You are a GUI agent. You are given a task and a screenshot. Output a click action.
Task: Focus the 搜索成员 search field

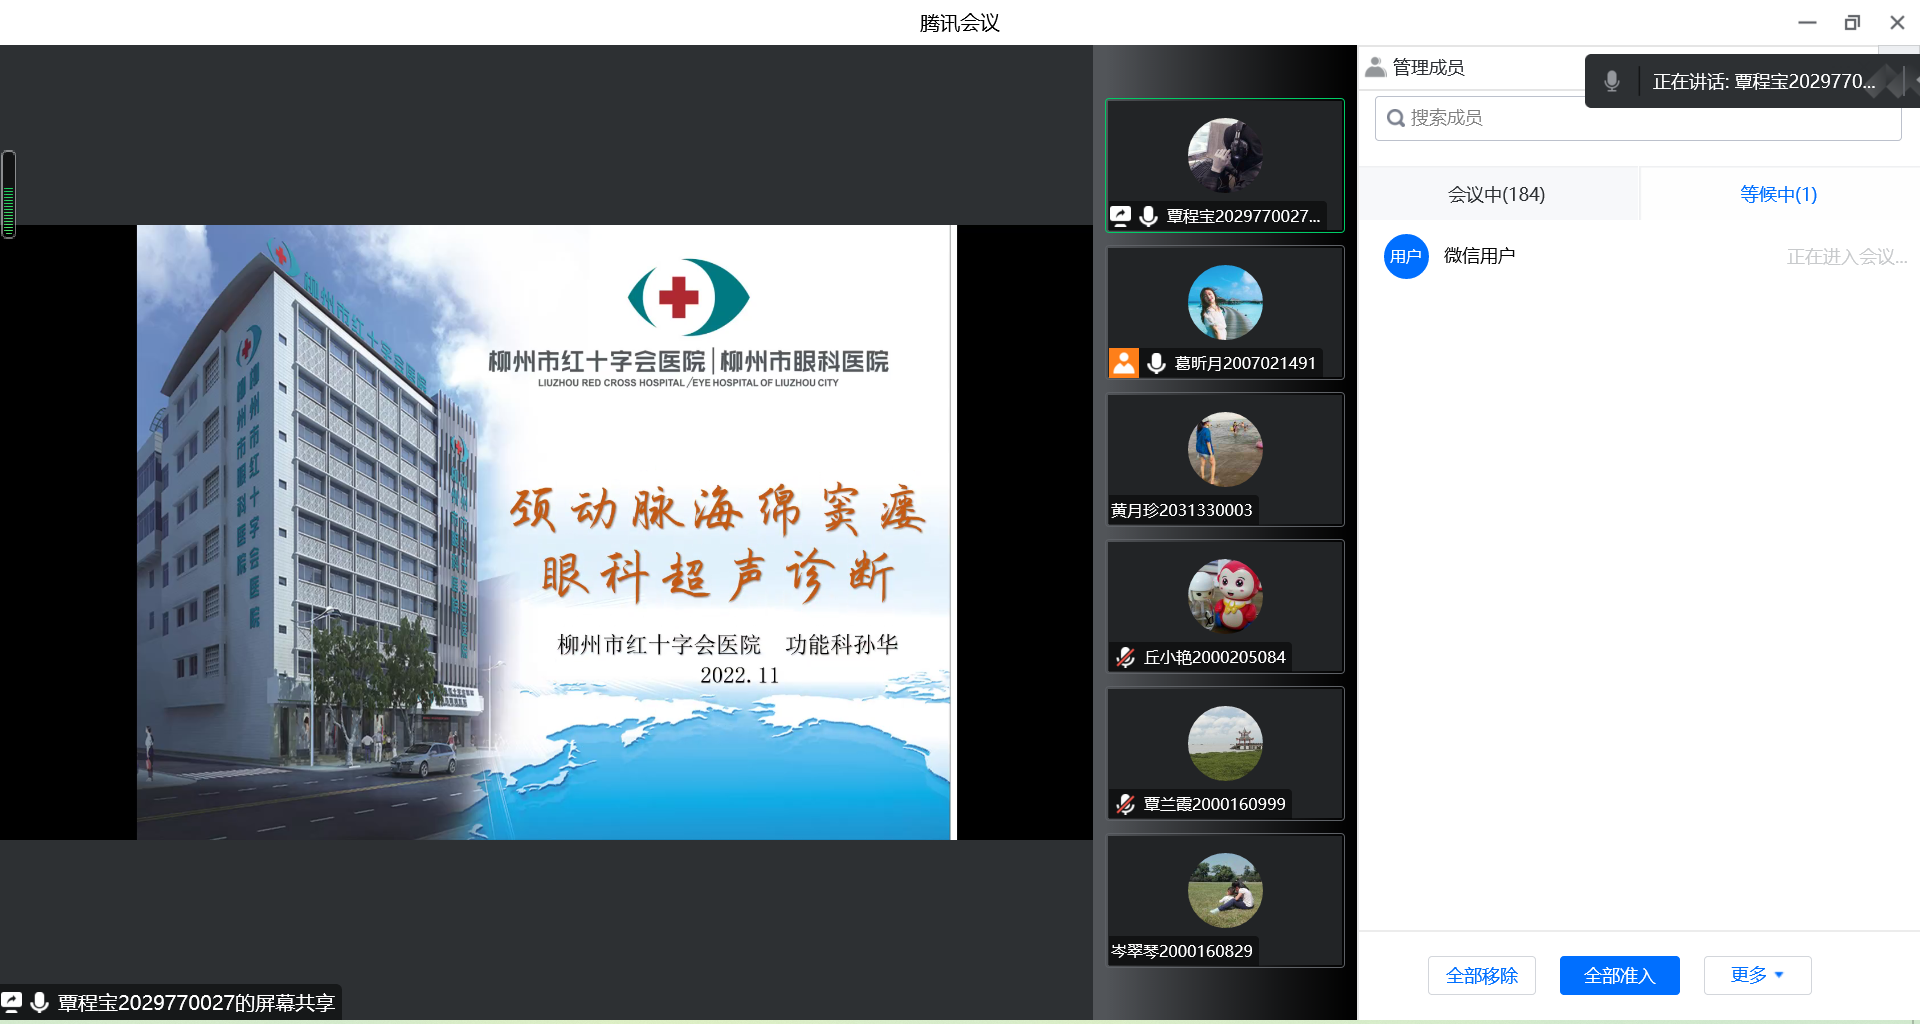1638,118
